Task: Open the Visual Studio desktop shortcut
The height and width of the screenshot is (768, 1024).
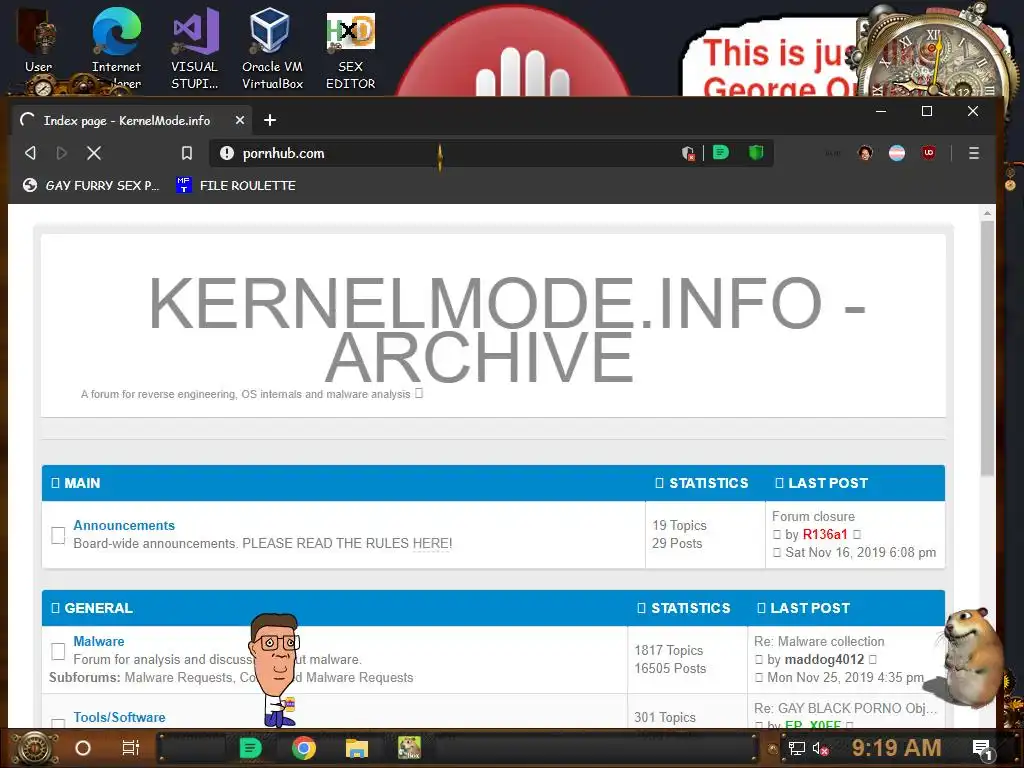Action: [195, 47]
